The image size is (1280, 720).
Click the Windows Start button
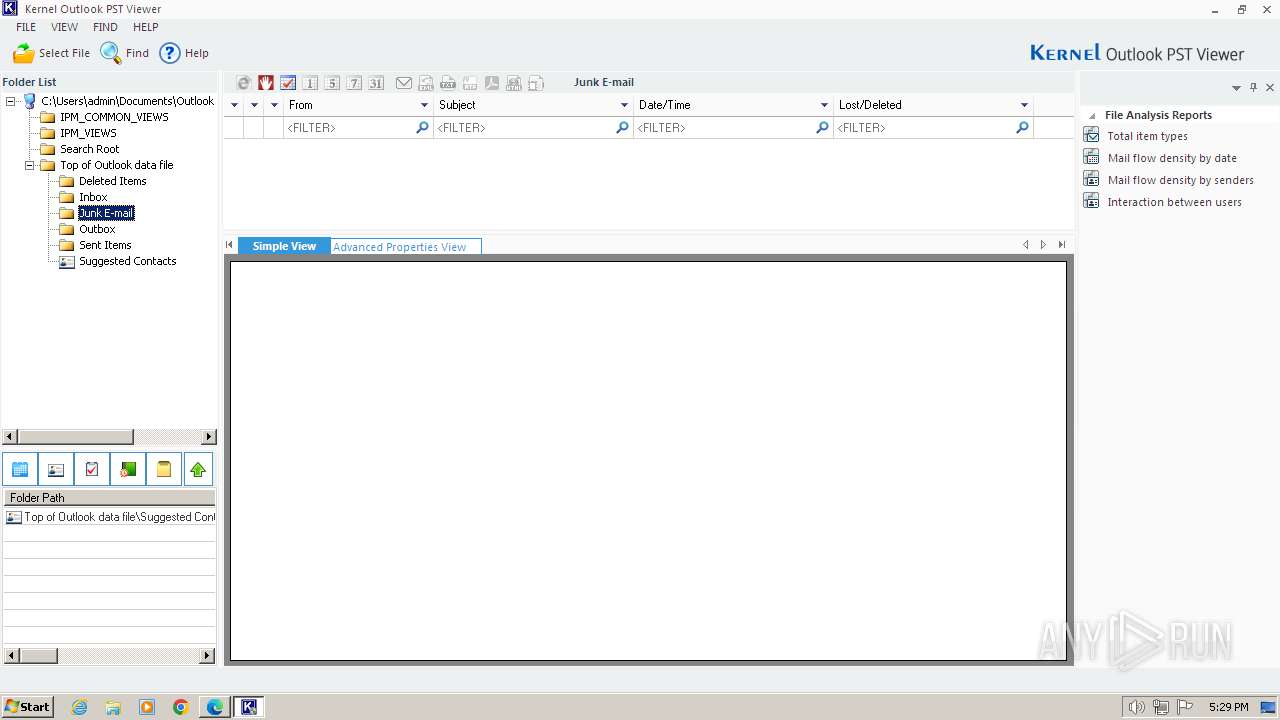coord(28,706)
